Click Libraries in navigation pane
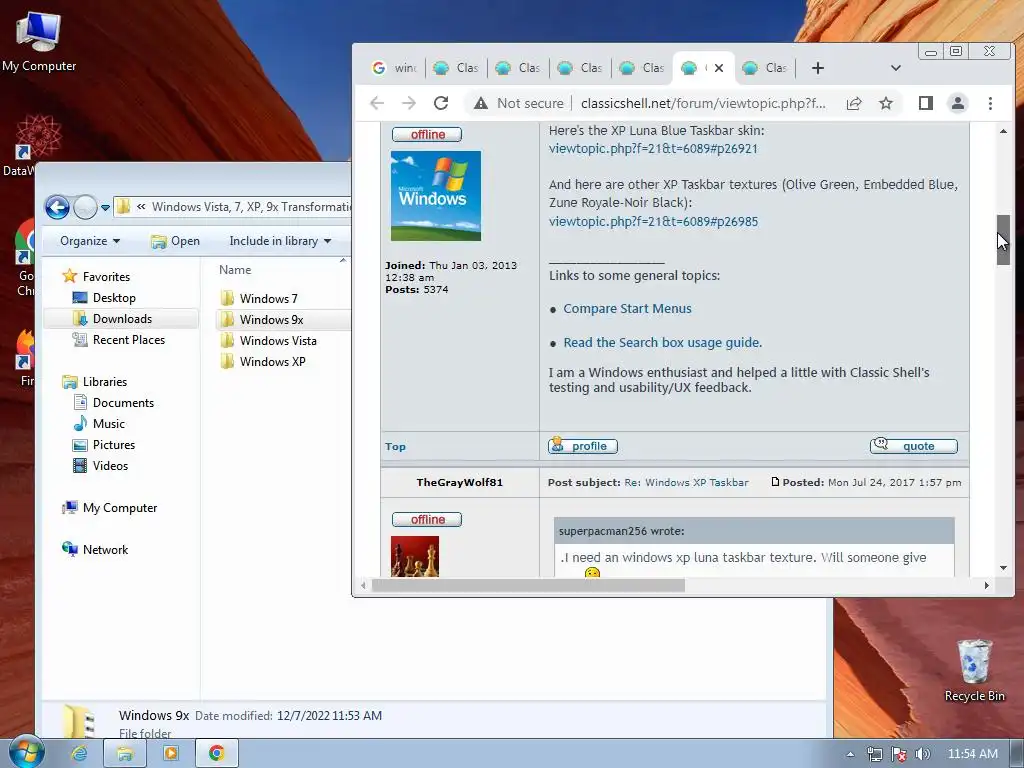This screenshot has height=768, width=1024. click(x=104, y=382)
